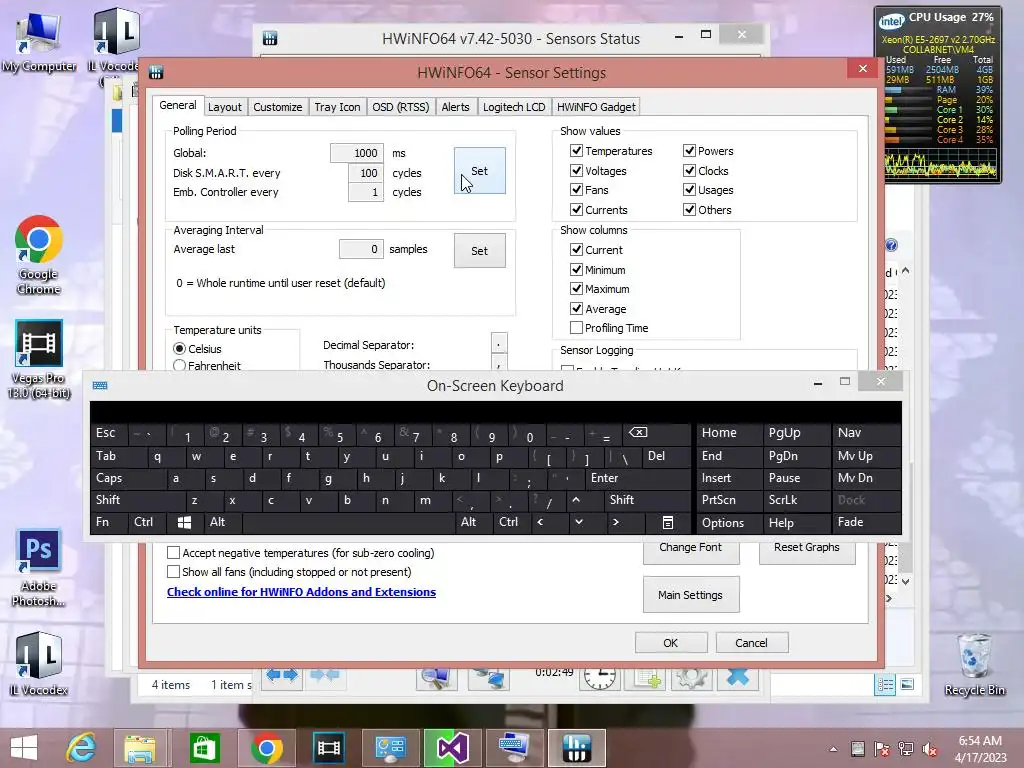Click the clock reset icon in Sensors Status toolbar
The height and width of the screenshot is (768, 1024).
pos(600,678)
